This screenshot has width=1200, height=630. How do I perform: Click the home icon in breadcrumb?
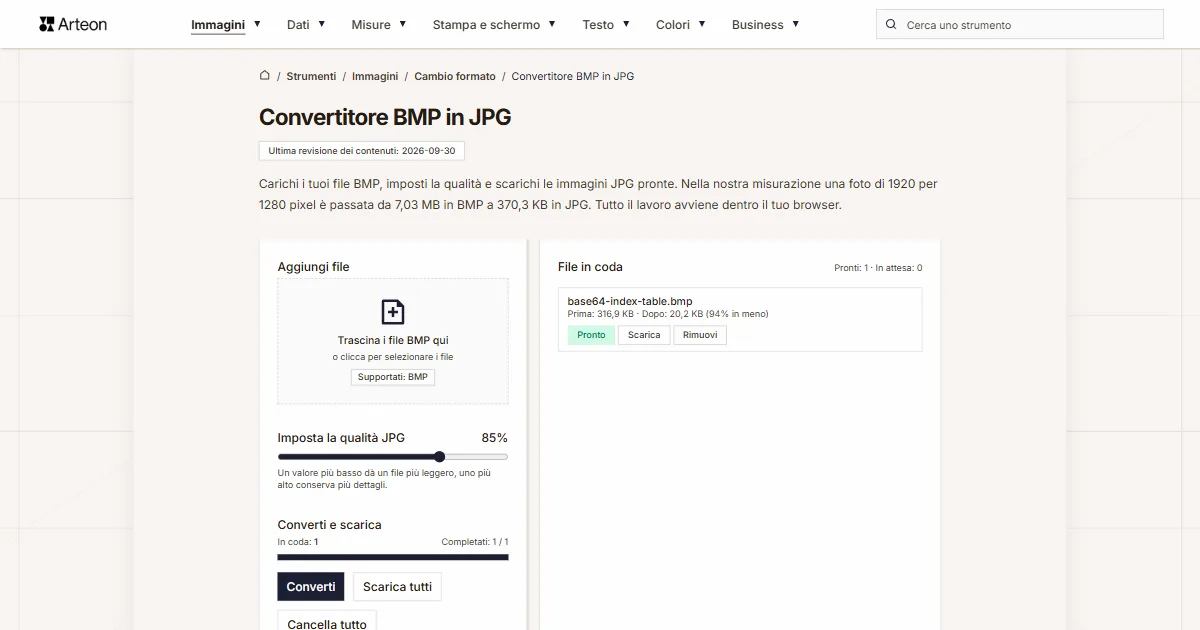click(x=264, y=75)
